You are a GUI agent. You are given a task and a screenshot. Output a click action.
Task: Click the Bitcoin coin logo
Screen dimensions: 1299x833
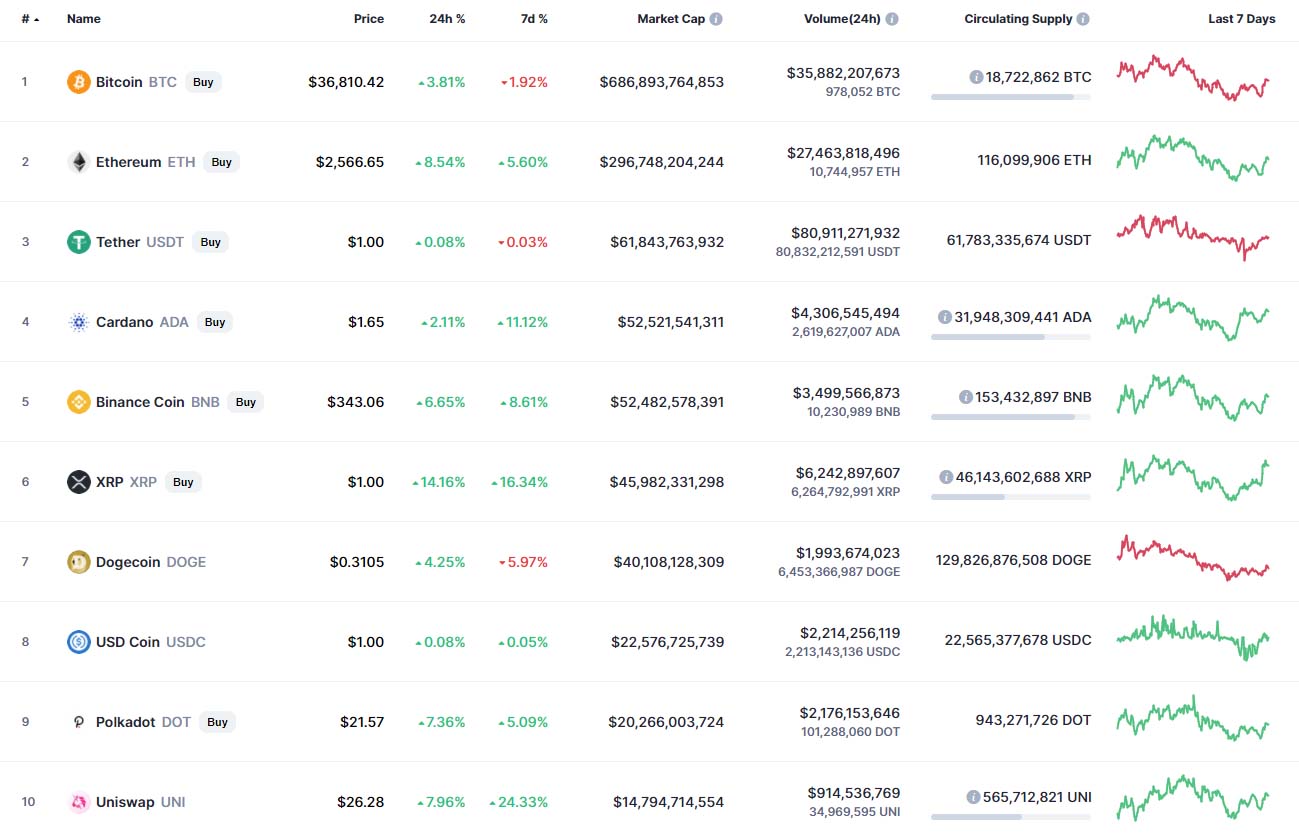pyautogui.click(x=78, y=82)
